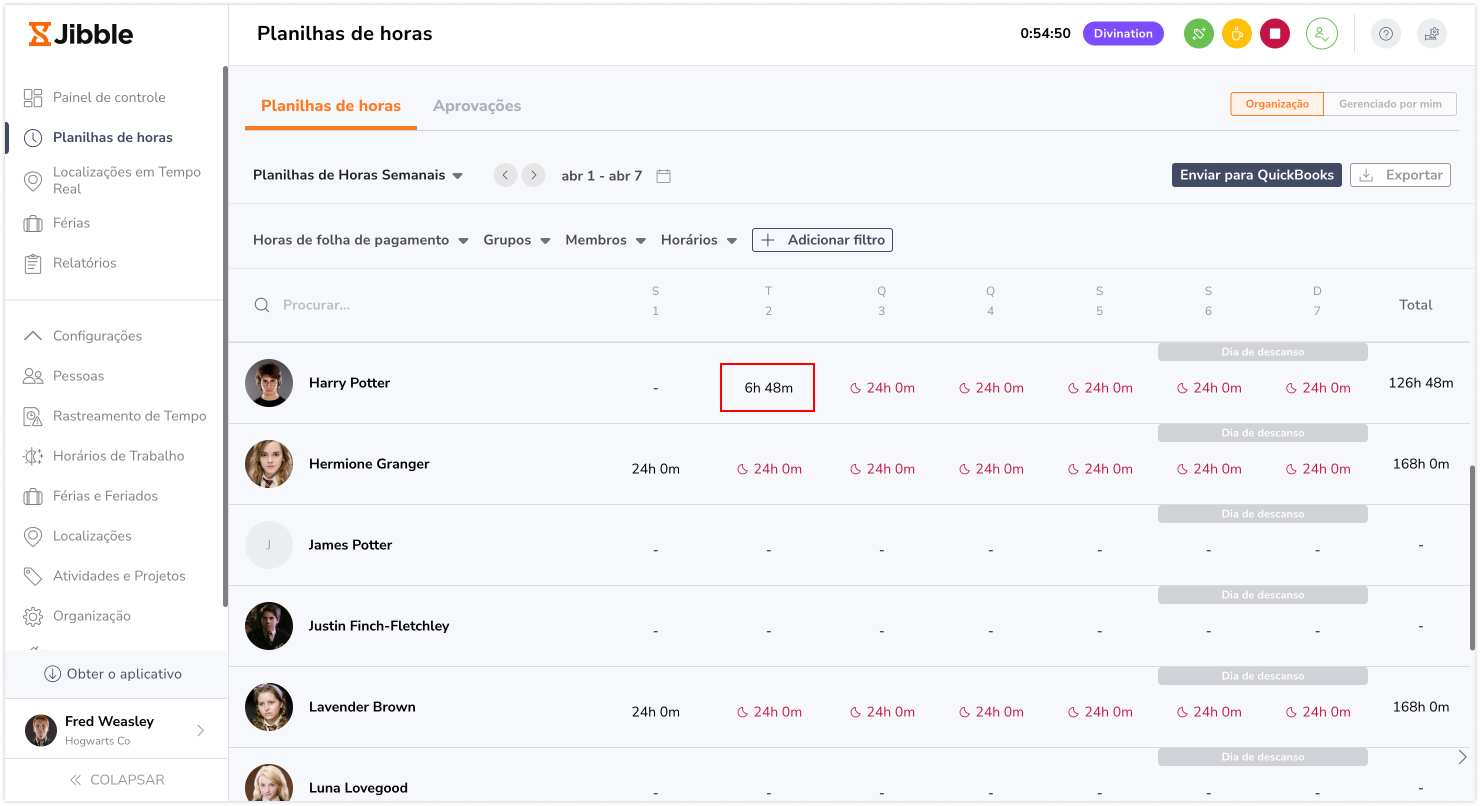This screenshot has height=806, width=1480.
Task: Click the yellow coffee break icon
Action: [1236, 34]
